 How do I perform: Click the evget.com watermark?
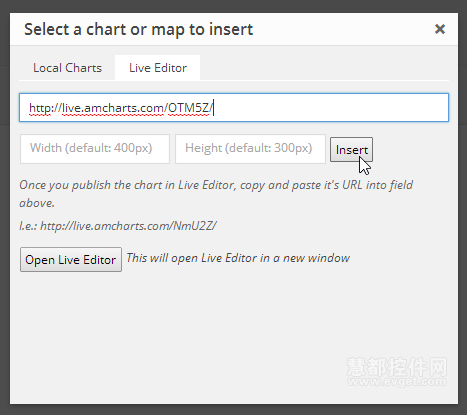tap(397, 372)
